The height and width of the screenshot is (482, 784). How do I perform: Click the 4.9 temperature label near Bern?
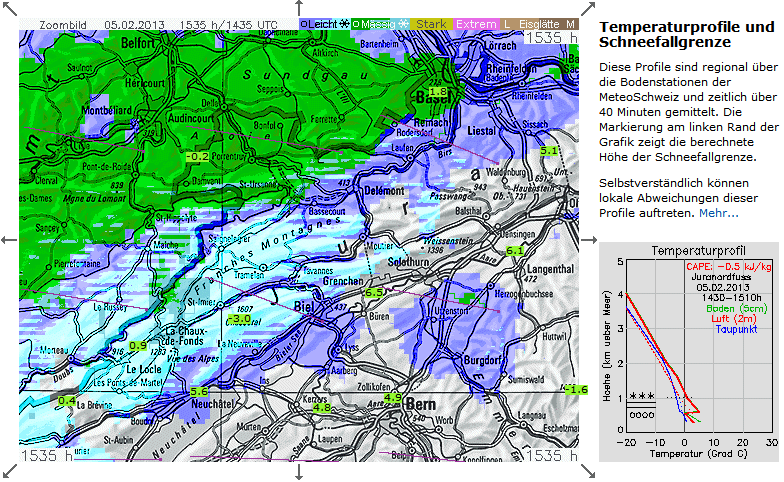pyautogui.click(x=392, y=398)
